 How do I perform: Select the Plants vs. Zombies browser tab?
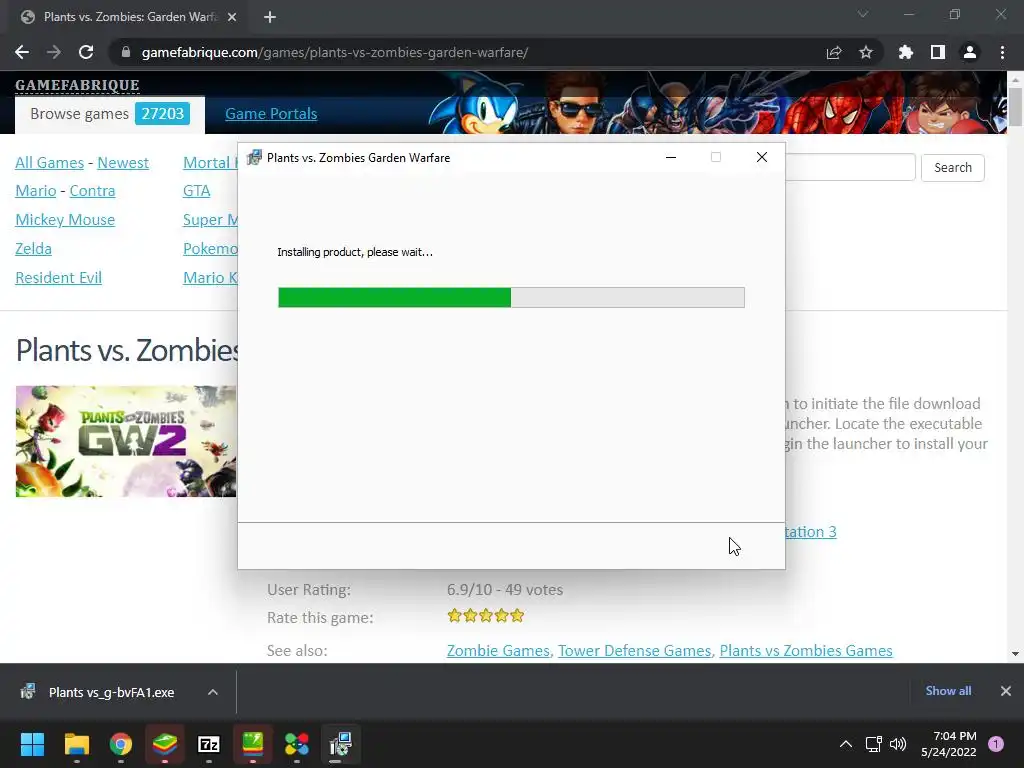pyautogui.click(x=129, y=17)
